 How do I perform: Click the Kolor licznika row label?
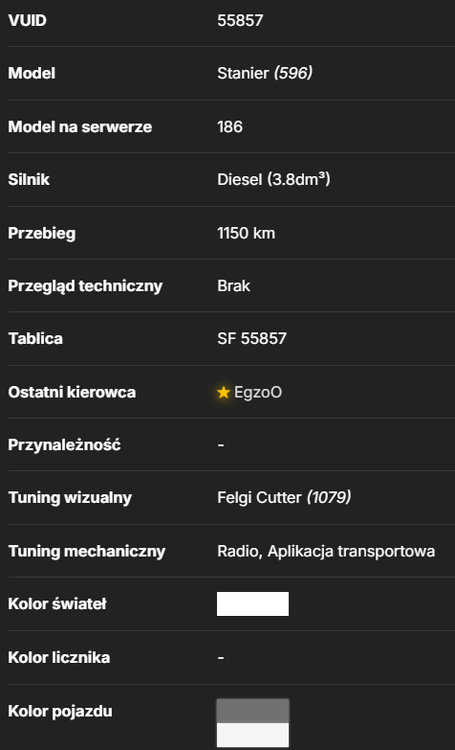59,658
